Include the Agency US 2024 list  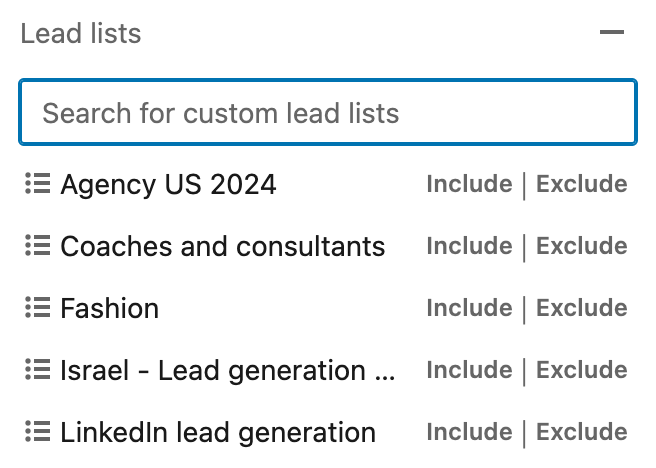(x=469, y=184)
